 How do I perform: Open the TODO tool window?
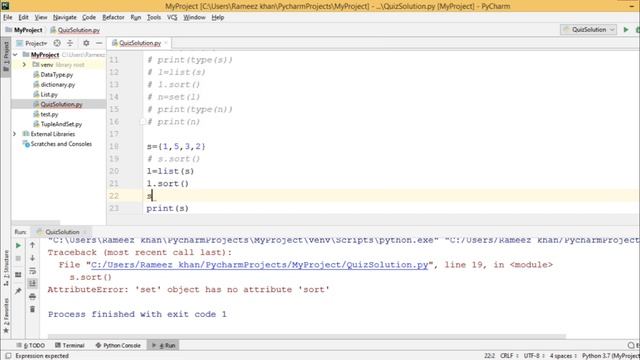coord(31,345)
